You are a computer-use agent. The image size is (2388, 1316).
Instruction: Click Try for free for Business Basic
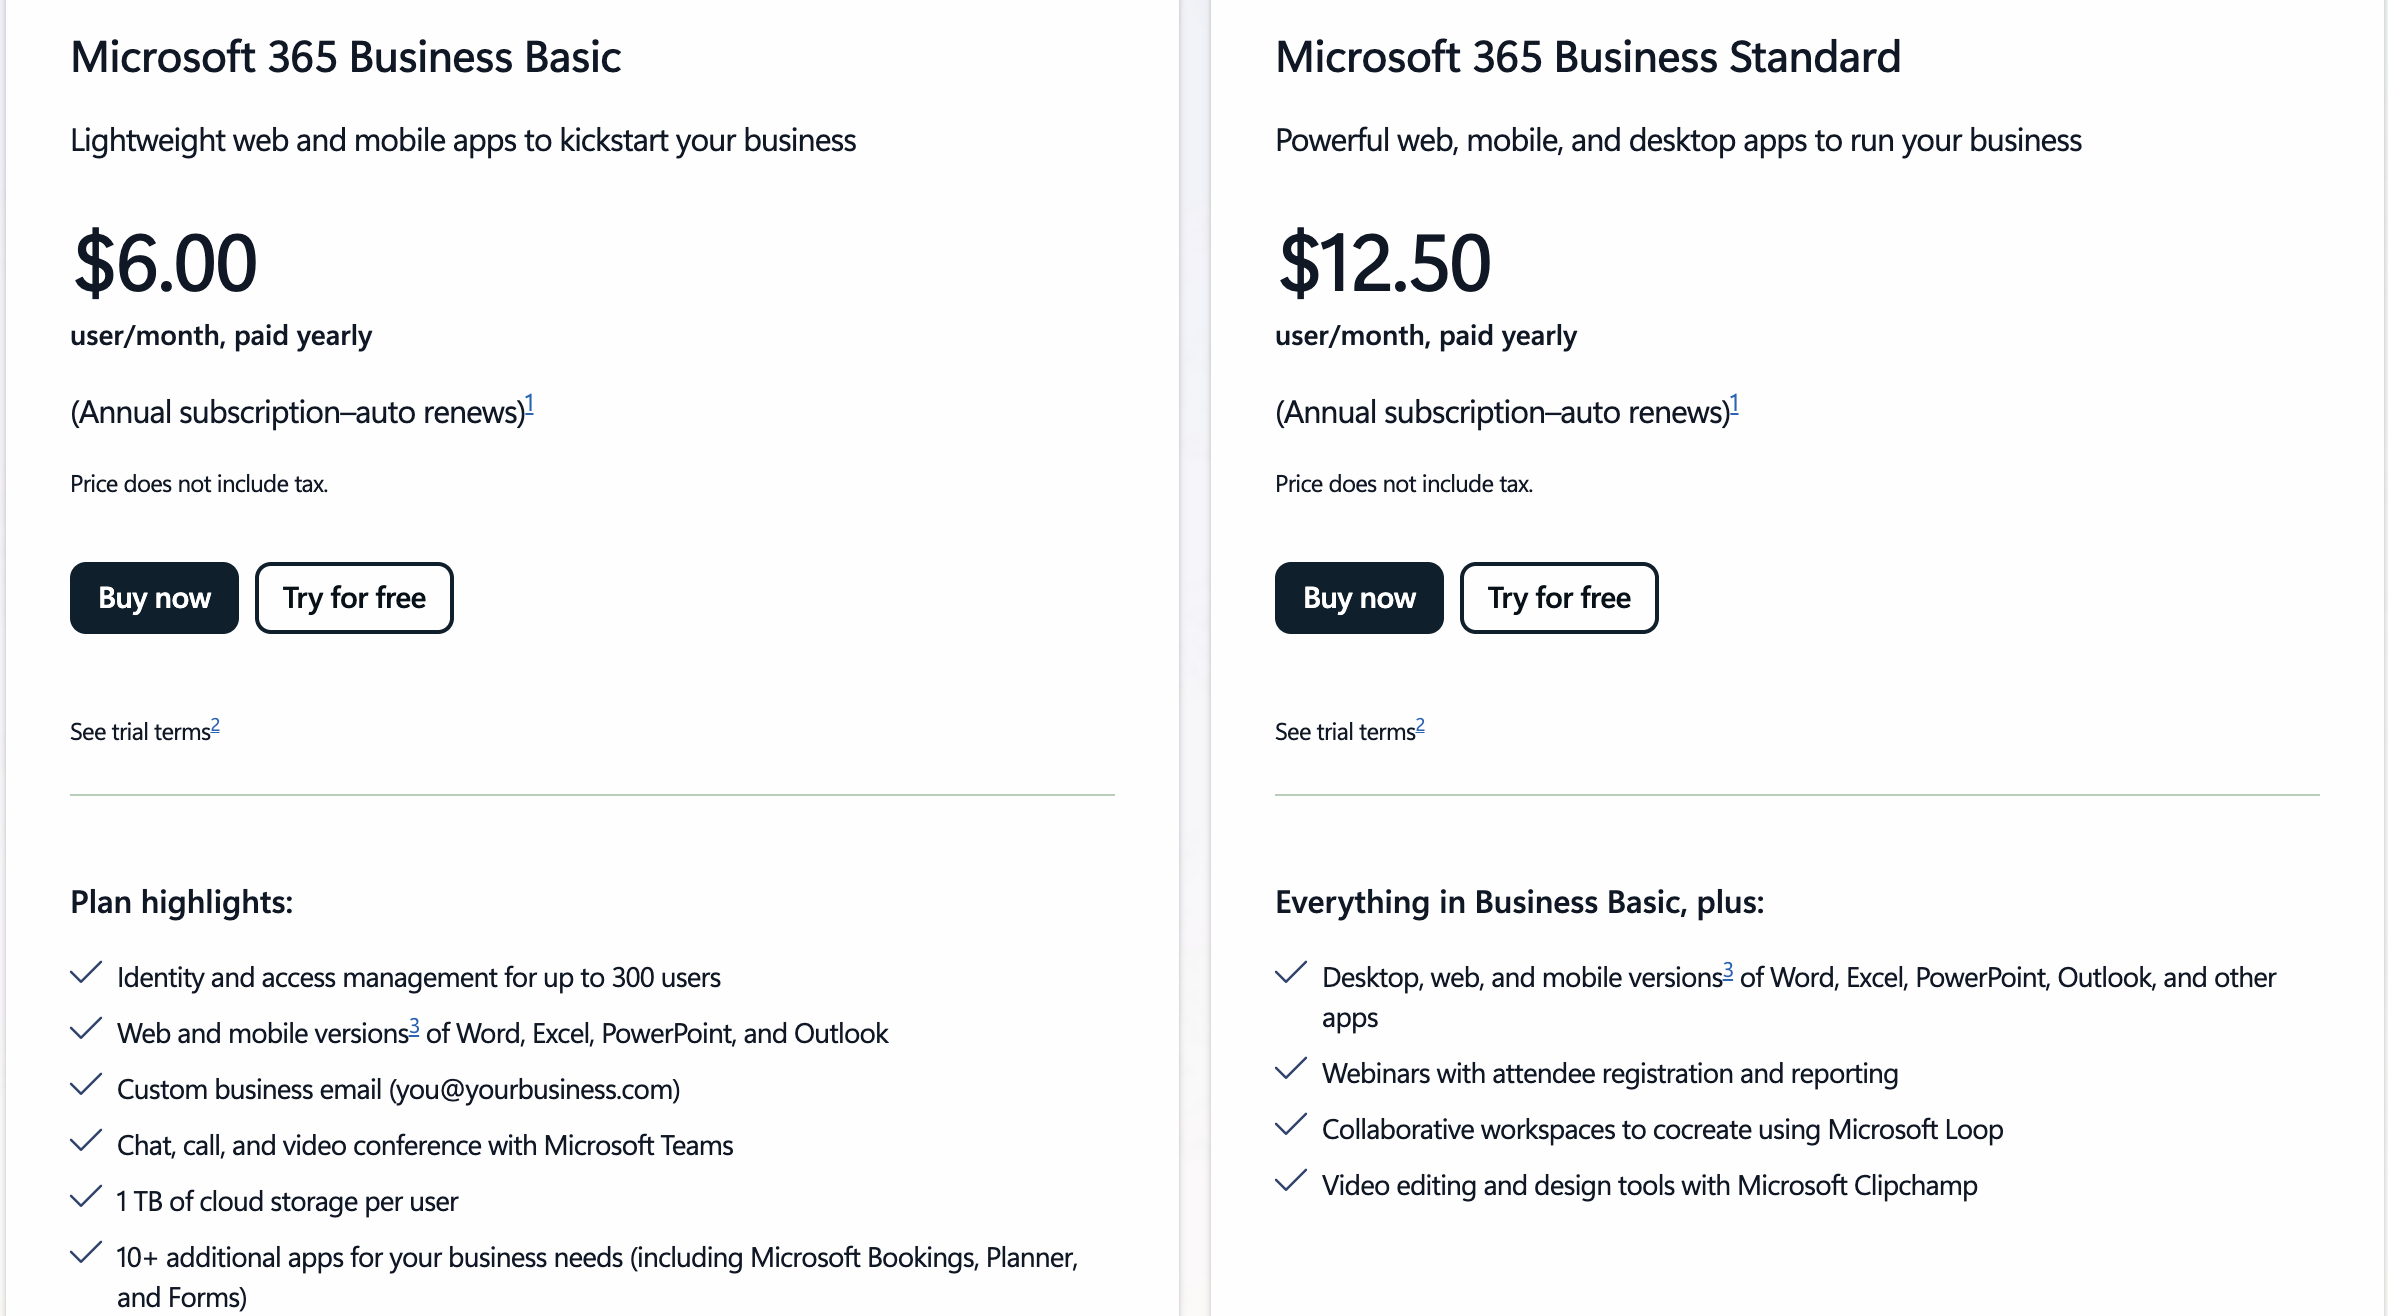(x=354, y=598)
